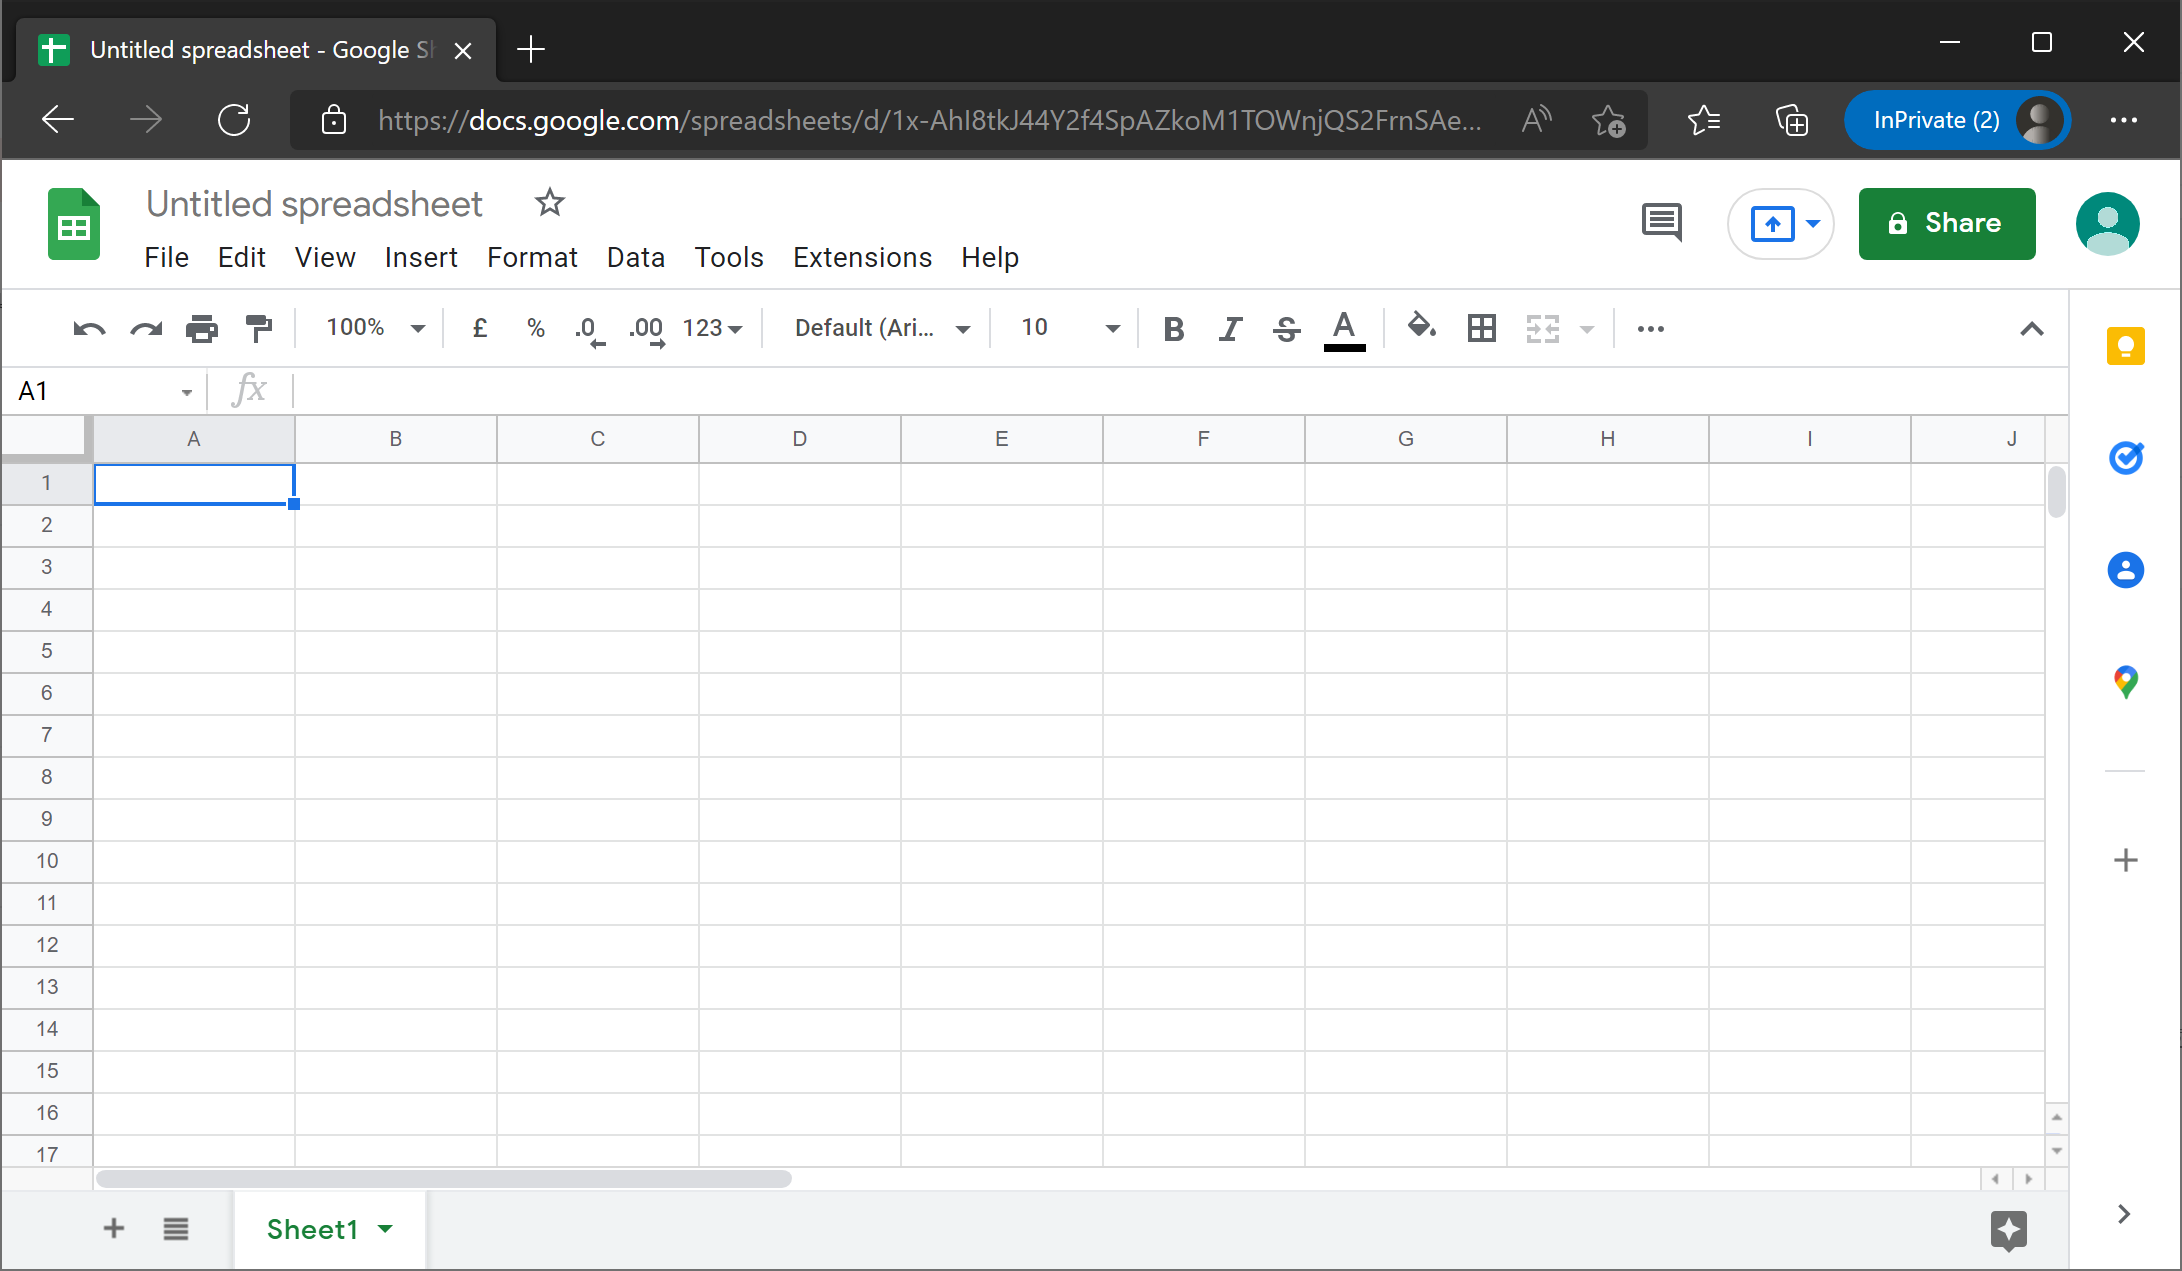Select the Paint format tool
The height and width of the screenshot is (1271, 2182).
click(259, 328)
